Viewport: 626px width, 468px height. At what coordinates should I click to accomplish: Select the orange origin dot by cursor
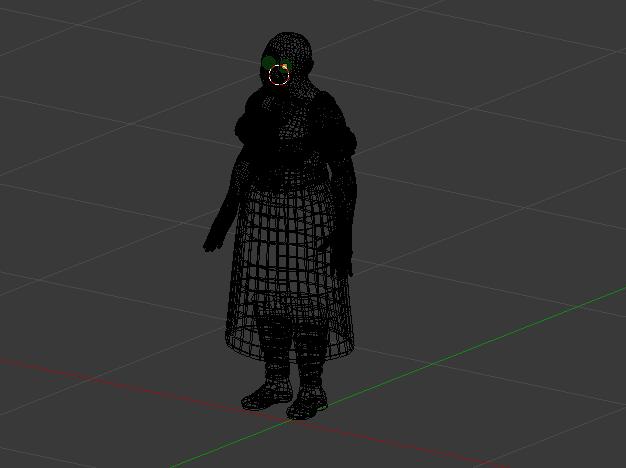point(284,67)
